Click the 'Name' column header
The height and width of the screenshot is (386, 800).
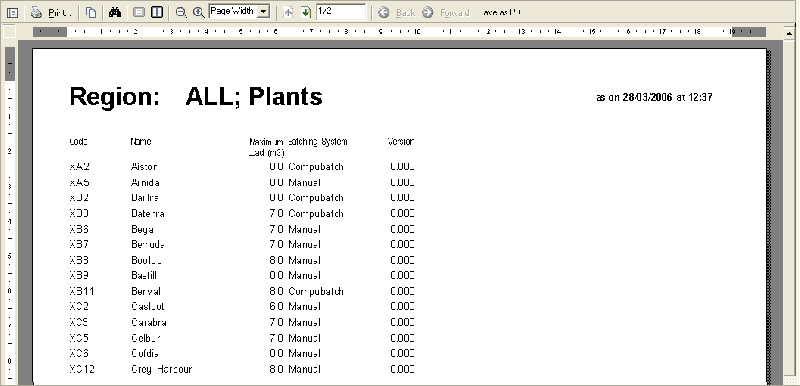tap(141, 142)
